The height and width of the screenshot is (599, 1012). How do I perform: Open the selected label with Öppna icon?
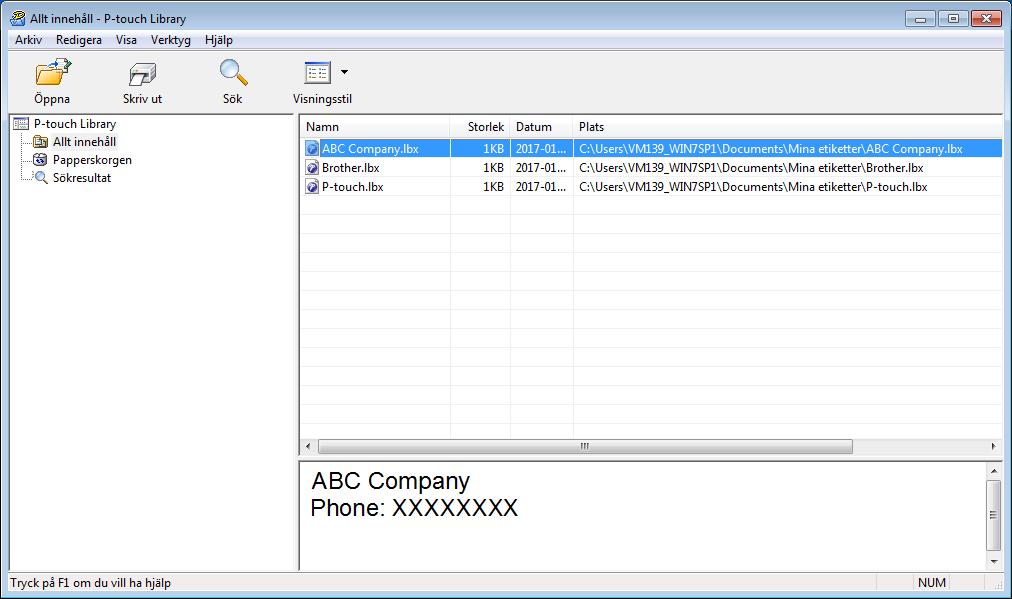click(x=52, y=72)
